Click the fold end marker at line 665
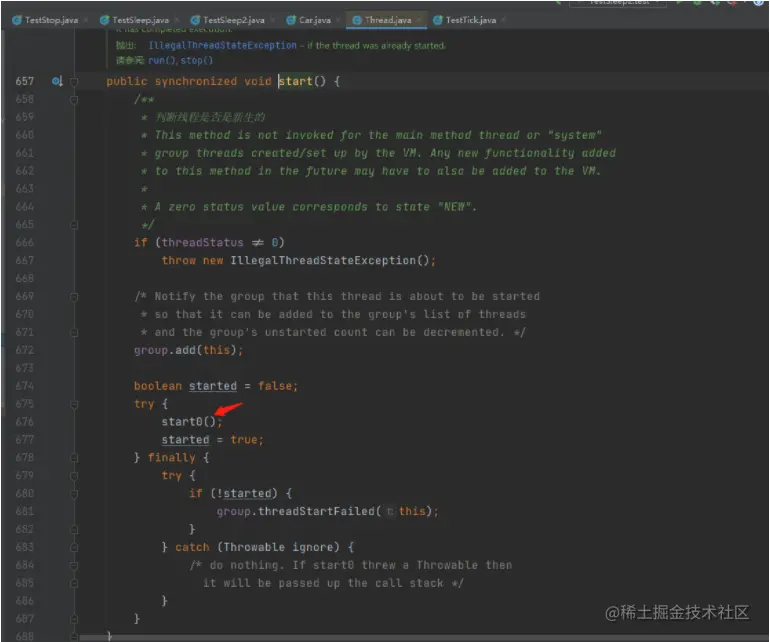 (74, 225)
